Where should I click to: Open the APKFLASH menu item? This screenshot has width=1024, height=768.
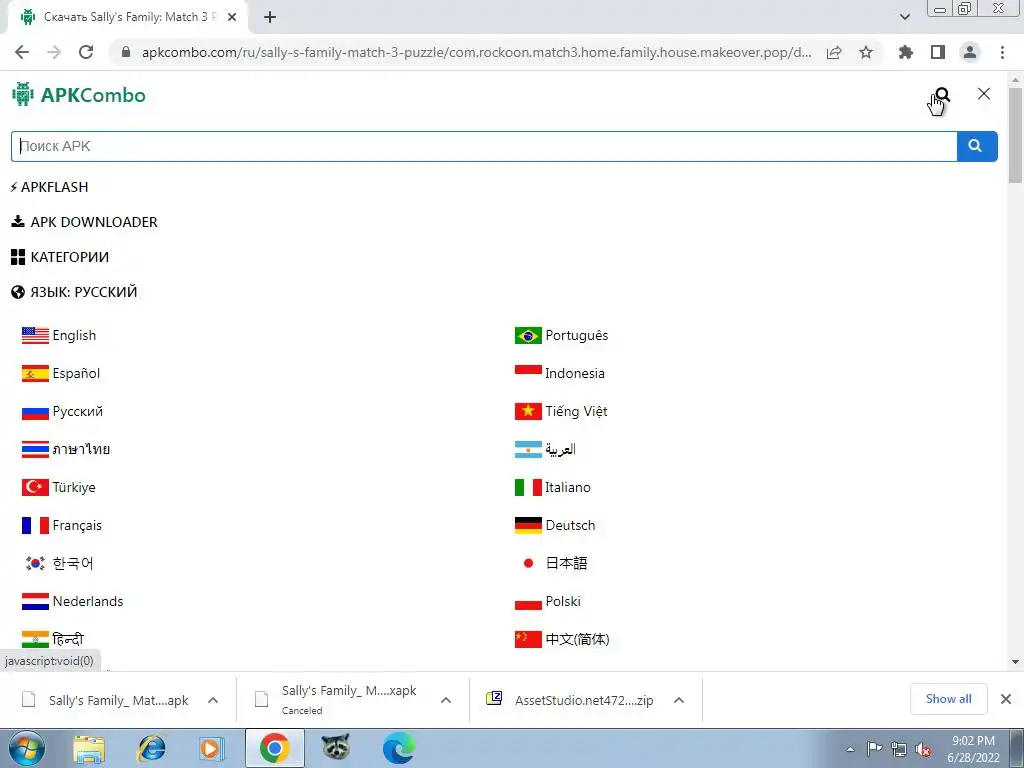pyautogui.click(x=50, y=187)
